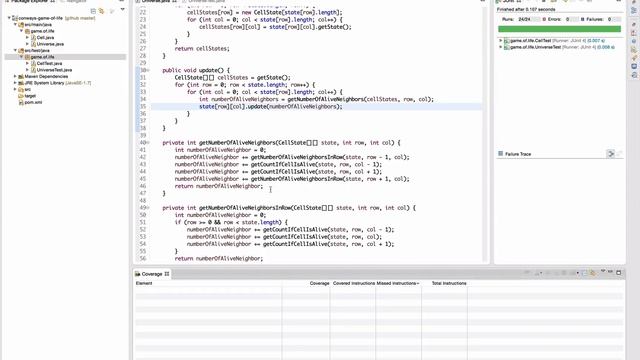Click the Cell.java file icon
640x360 pixels.
click(x=33, y=38)
